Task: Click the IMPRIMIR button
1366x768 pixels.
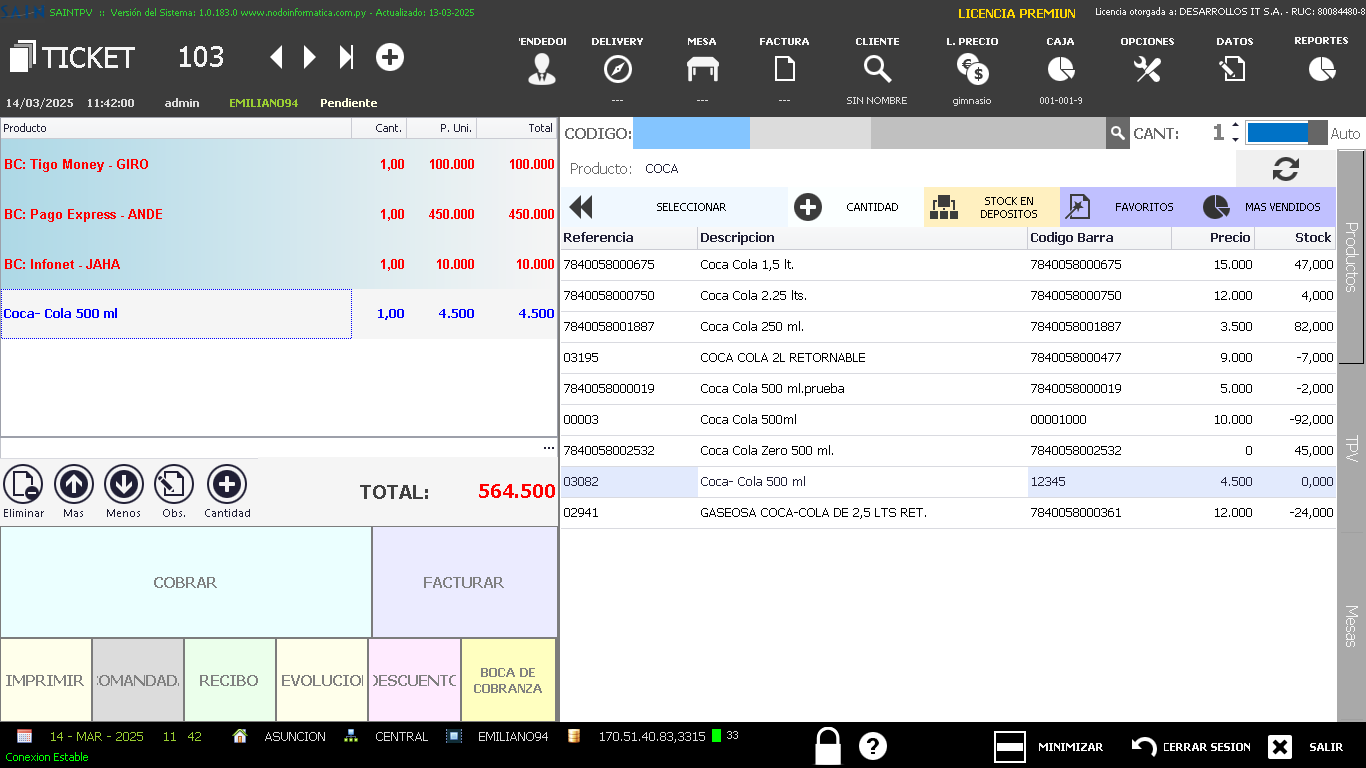Action: pos(46,680)
